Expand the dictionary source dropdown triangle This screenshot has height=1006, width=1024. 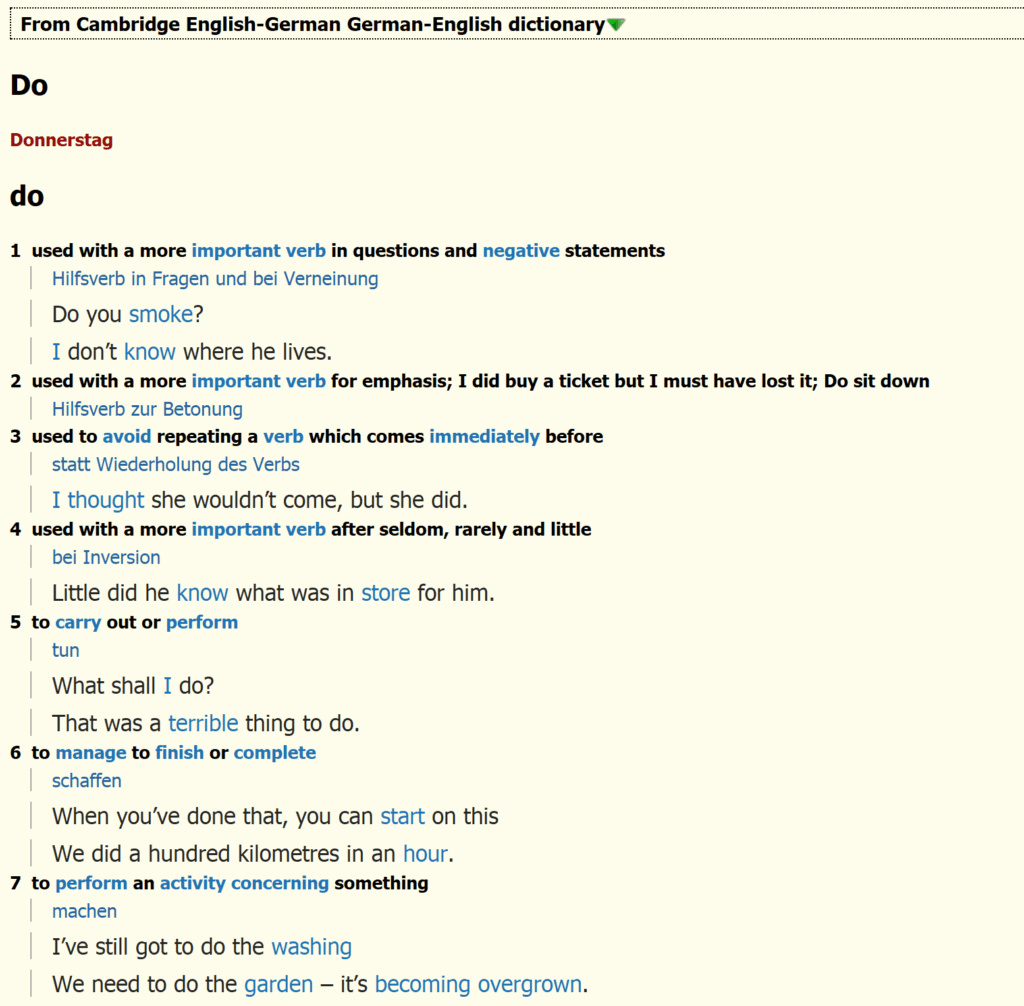tap(615, 23)
